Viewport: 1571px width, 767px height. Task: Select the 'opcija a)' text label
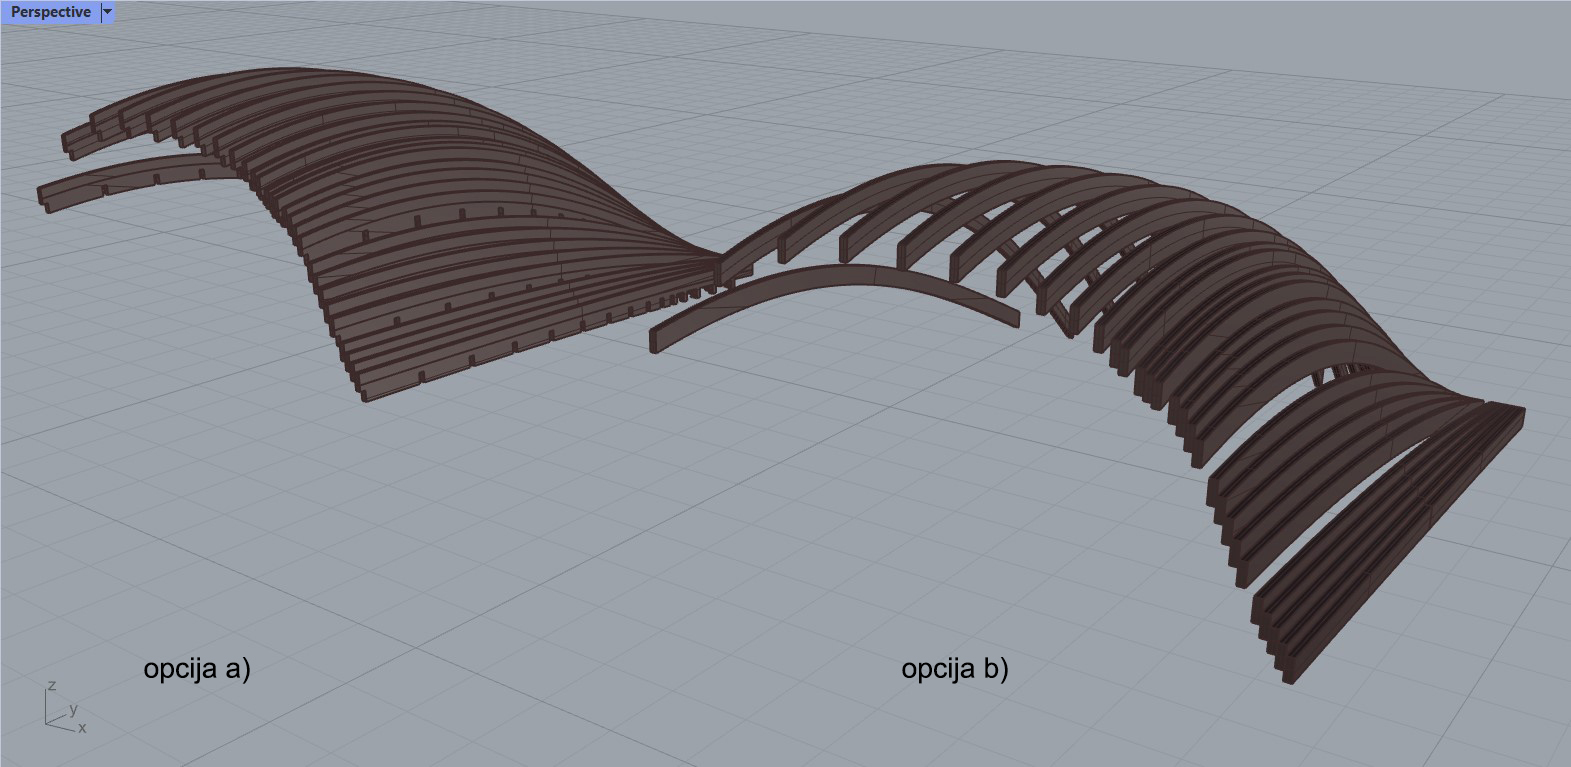point(197,669)
